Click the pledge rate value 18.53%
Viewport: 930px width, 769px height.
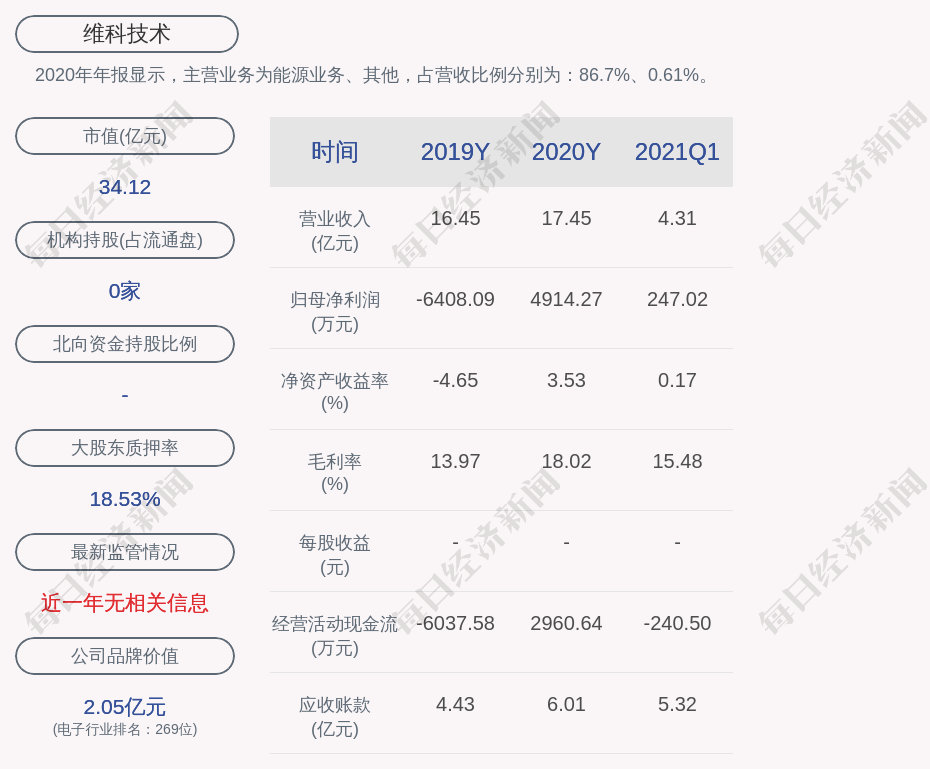click(x=124, y=498)
